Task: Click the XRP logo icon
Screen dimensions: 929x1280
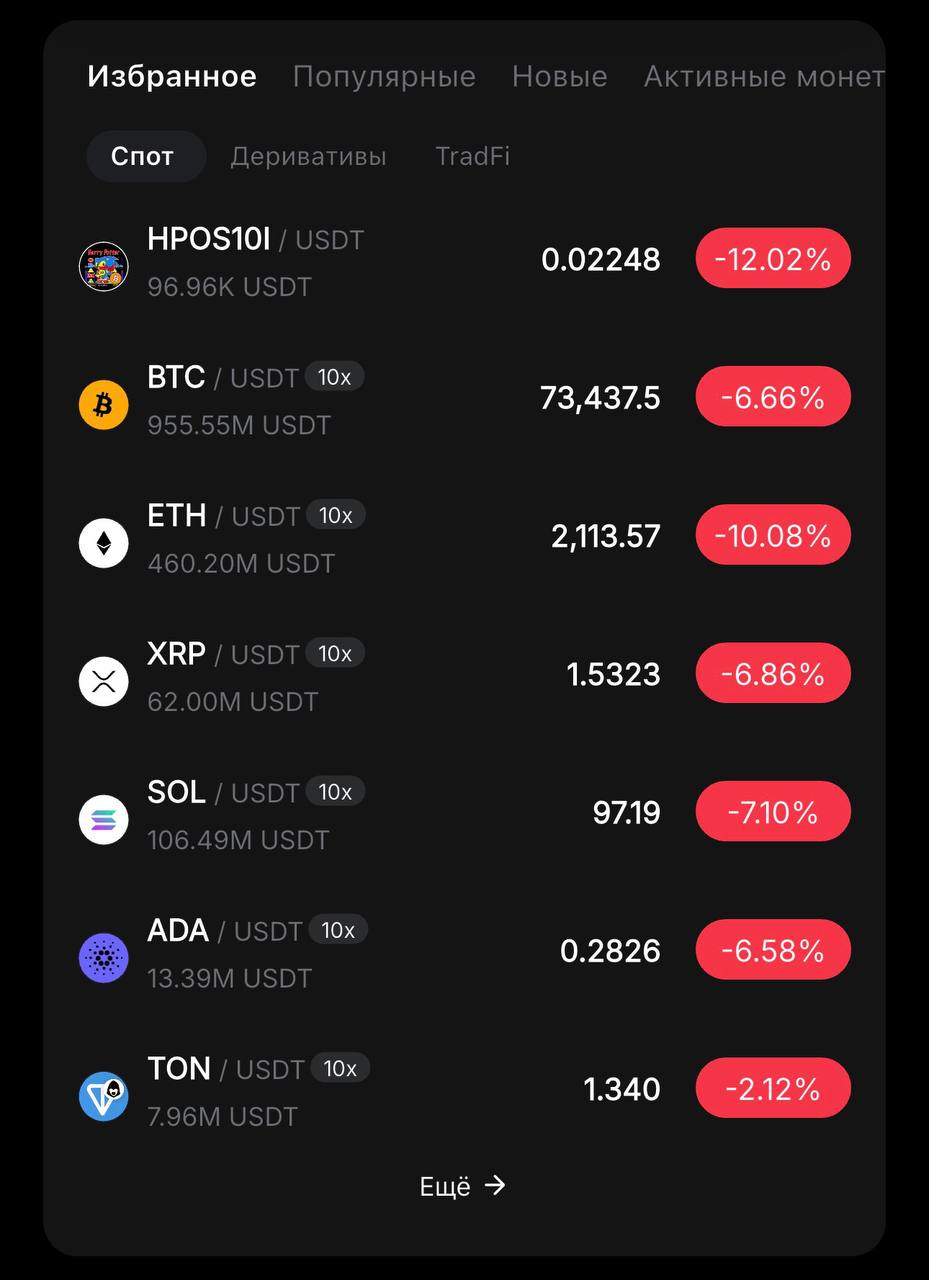Action: (x=104, y=682)
